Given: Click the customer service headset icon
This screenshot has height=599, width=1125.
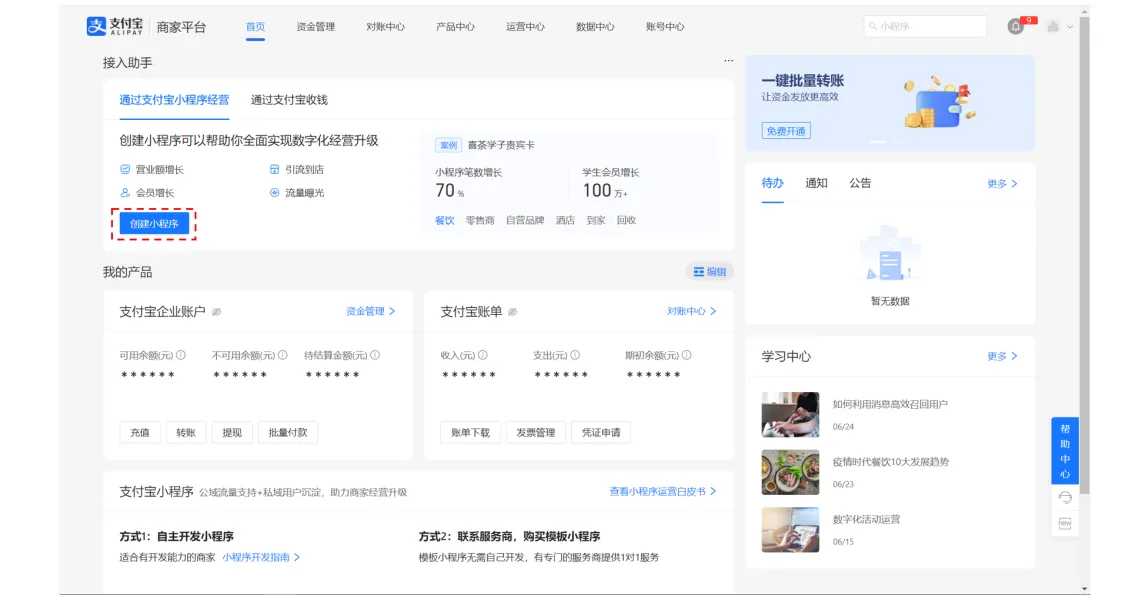Looking at the screenshot, I should tap(1065, 497).
